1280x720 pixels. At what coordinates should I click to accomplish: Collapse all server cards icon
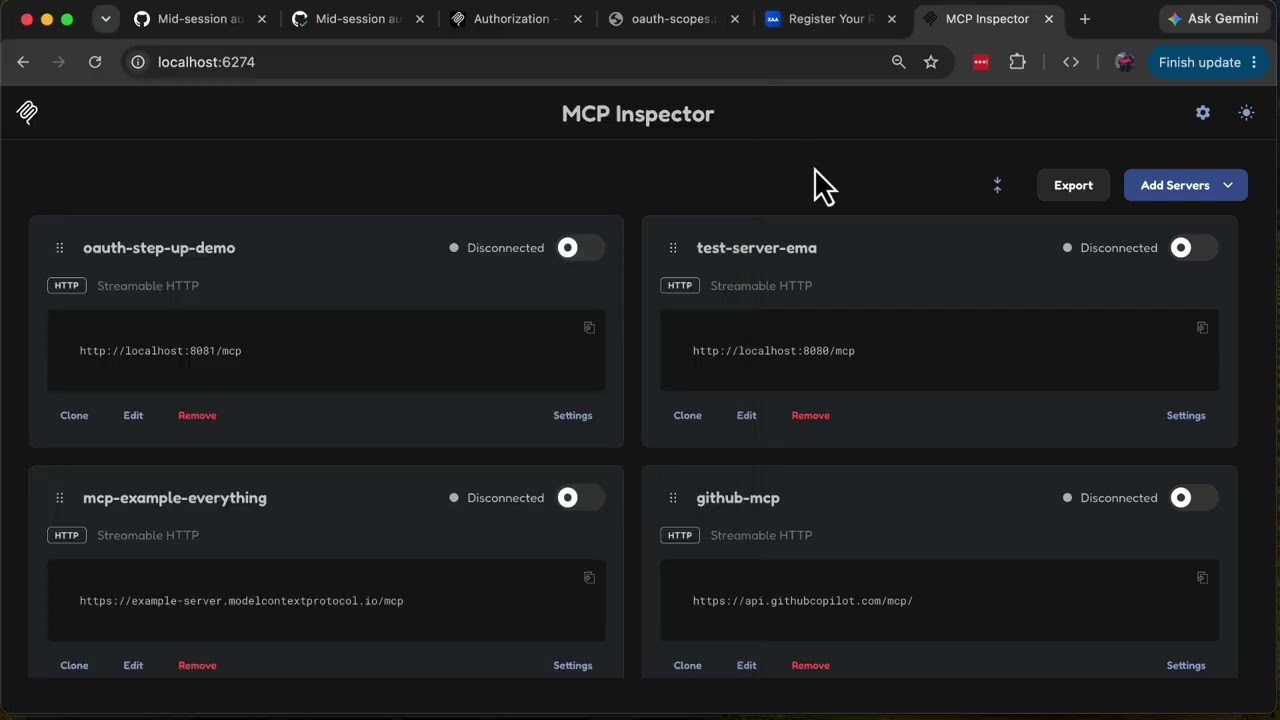click(x=997, y=185)
